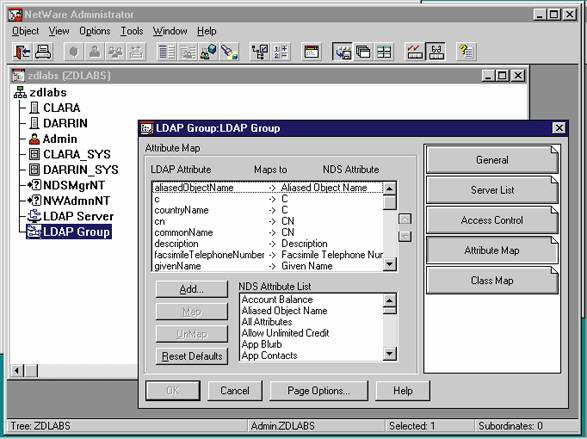Select the givenName mapping row
This screenshot has width=587, height=439.
(x=268, y=266)
